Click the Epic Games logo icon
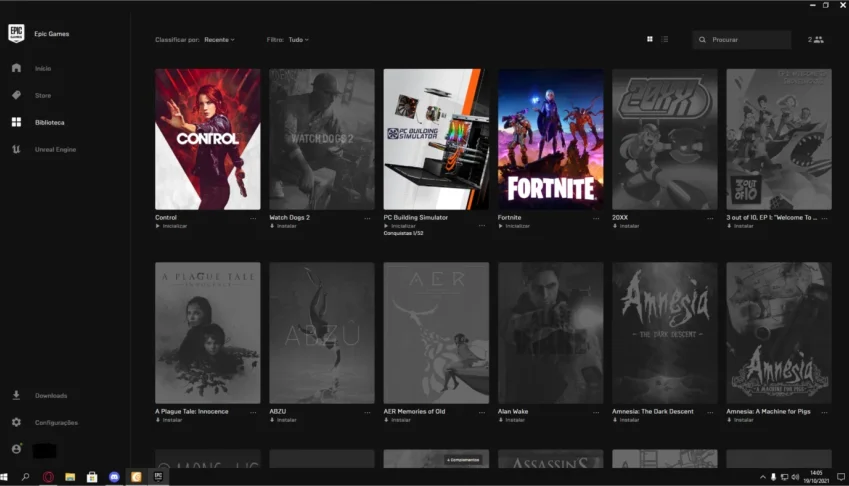This screenshot has height=486, width=849. pos(16,34)
